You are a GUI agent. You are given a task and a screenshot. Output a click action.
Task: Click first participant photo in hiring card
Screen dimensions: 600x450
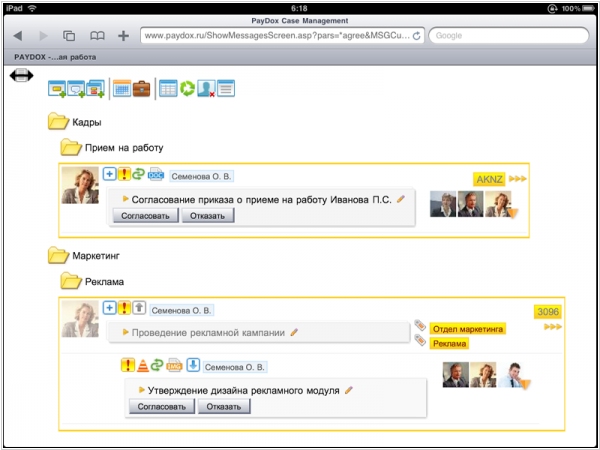pyautogui.click(x=443, y=204)
